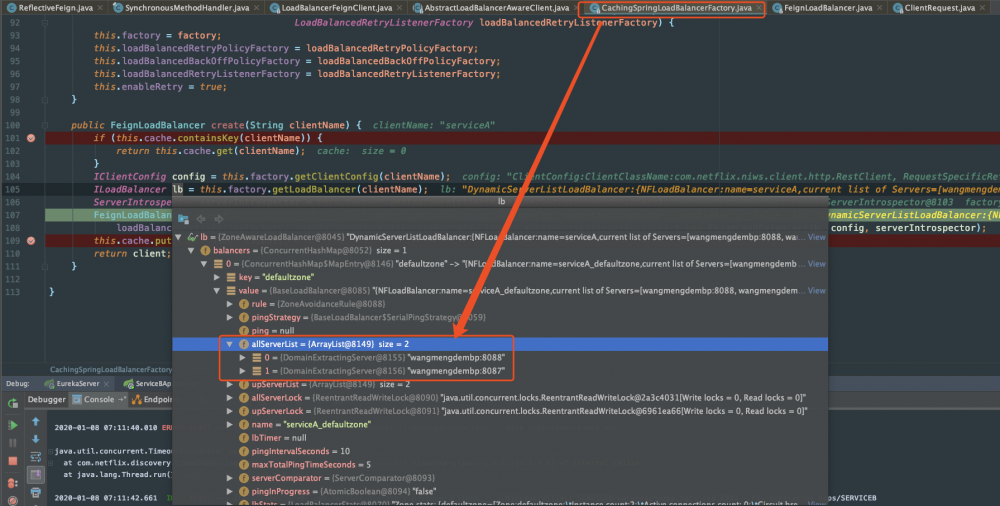The height and width of the screenshot is (506, 1000).
Task: Click Mute Breakpoints icon
Action: [12, 502]
